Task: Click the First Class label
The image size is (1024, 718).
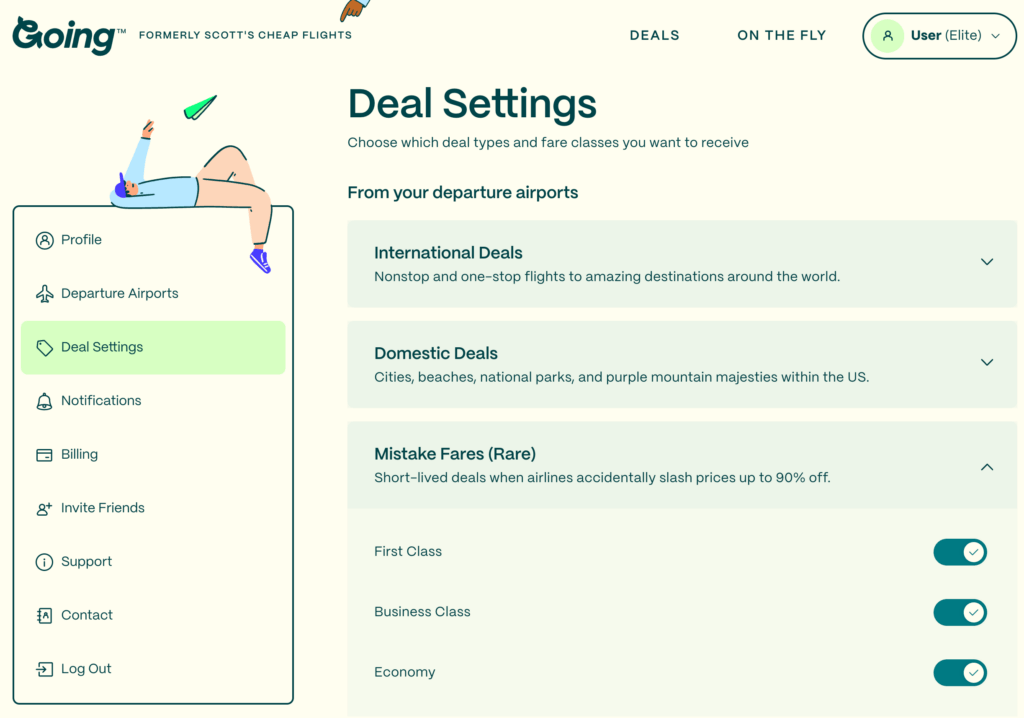Action: (x=408, y=551)
